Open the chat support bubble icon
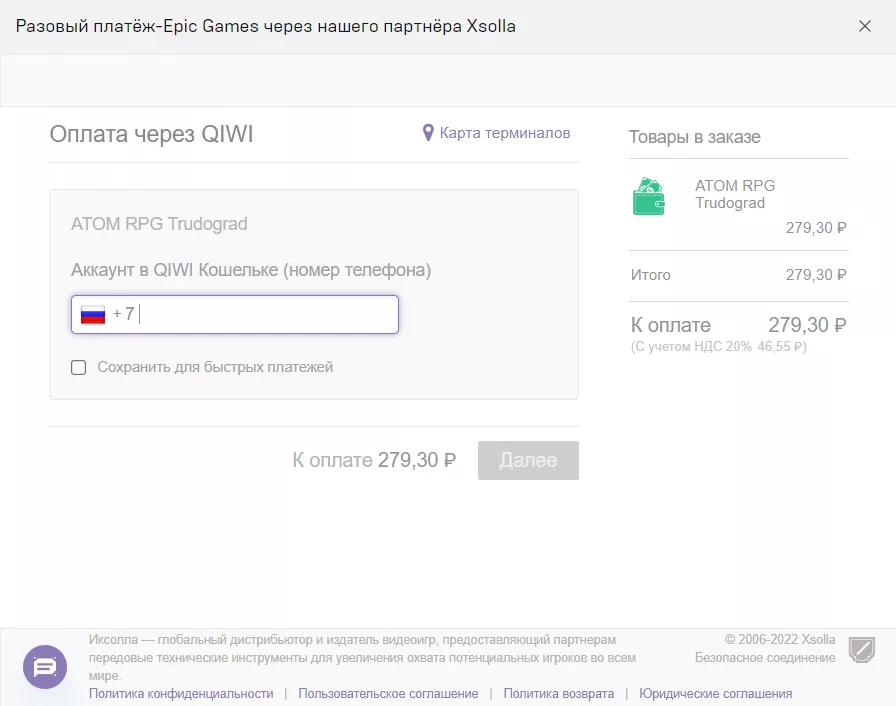Screen dimensions: 896x706 tap(45, 667)
